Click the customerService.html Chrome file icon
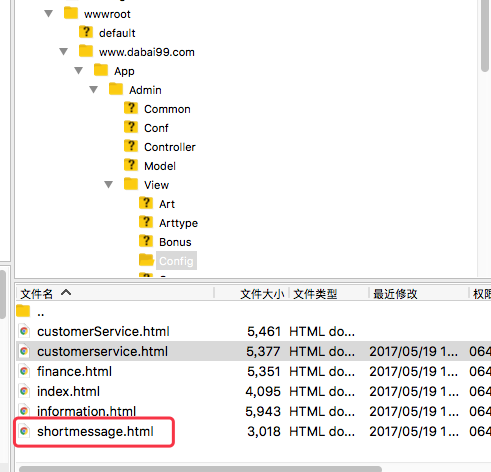 [24, 331]
